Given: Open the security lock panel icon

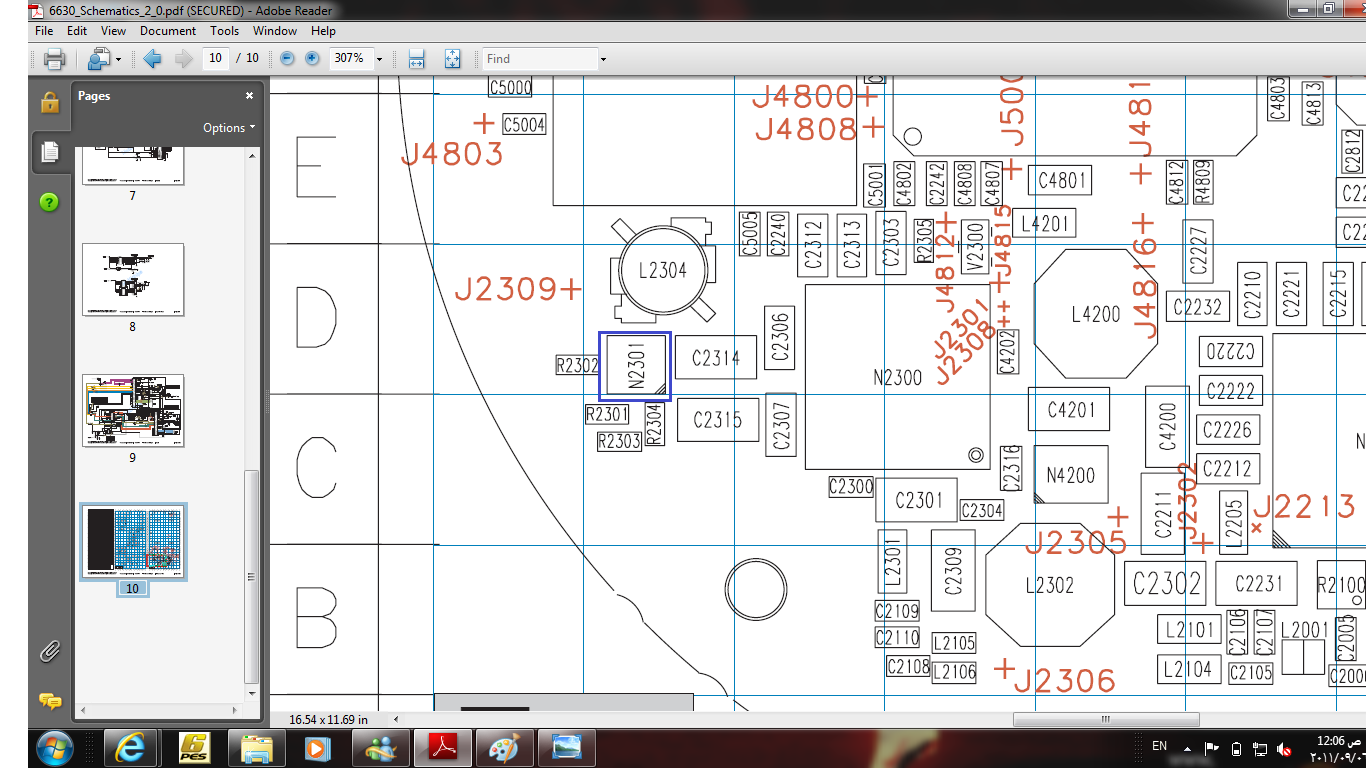Looking at the screenshot, I should 49,102.
